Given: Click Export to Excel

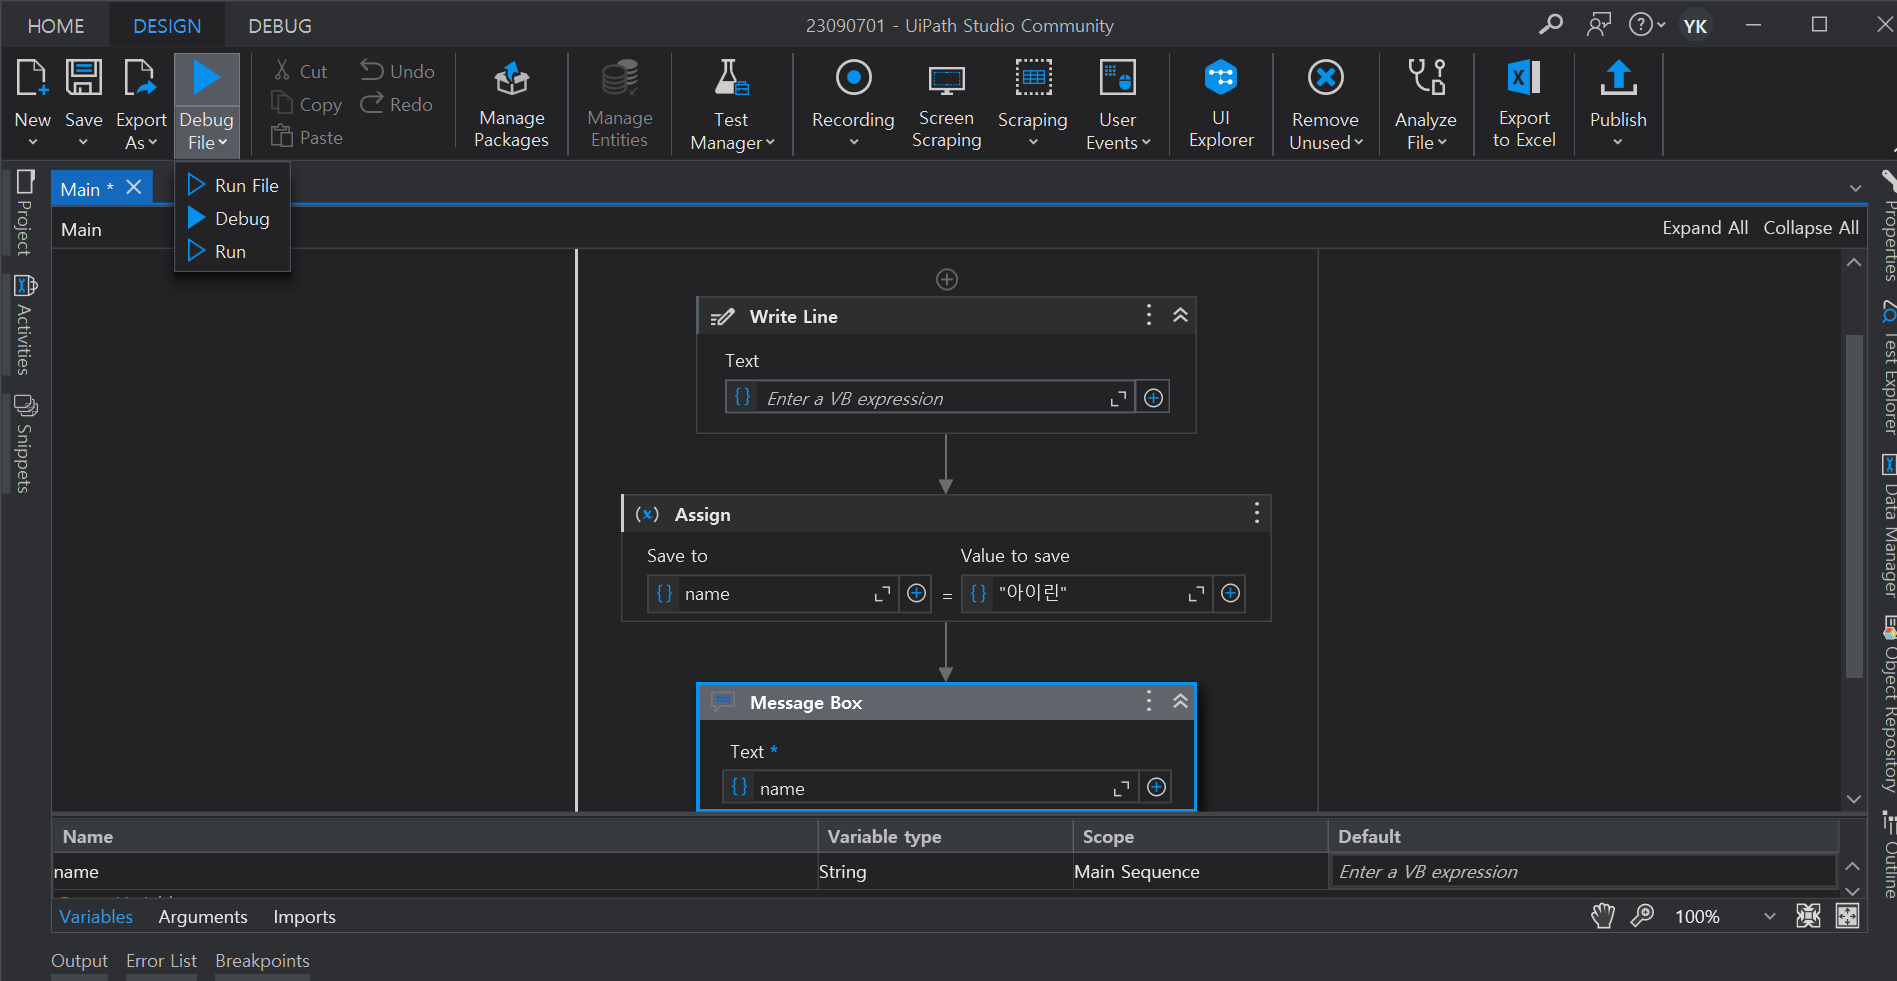Looking at the screenshot, I should pos(1524,104).
